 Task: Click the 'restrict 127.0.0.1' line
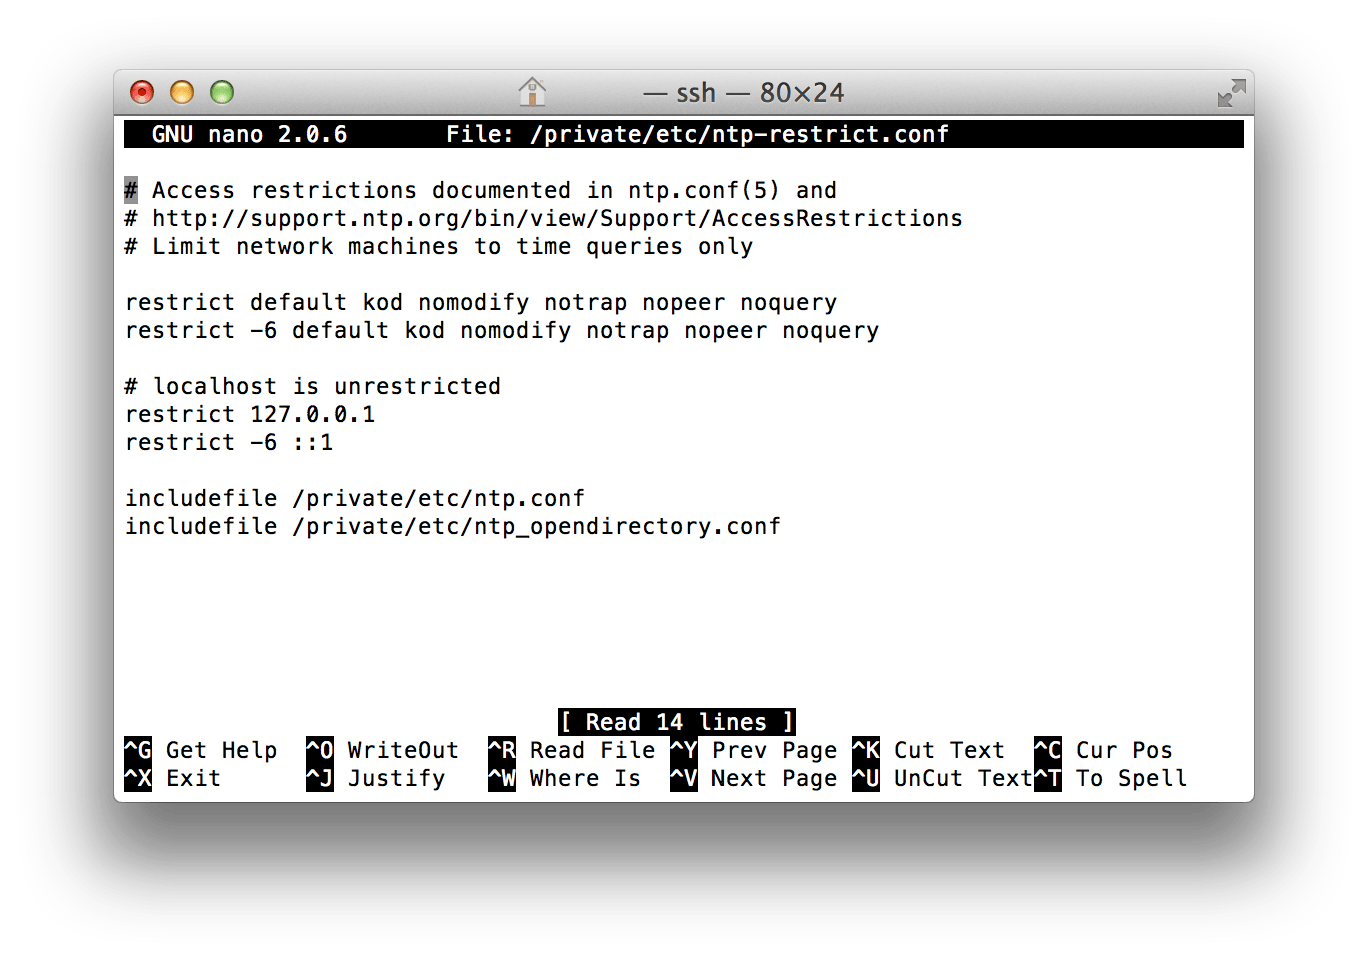point(250,414)
